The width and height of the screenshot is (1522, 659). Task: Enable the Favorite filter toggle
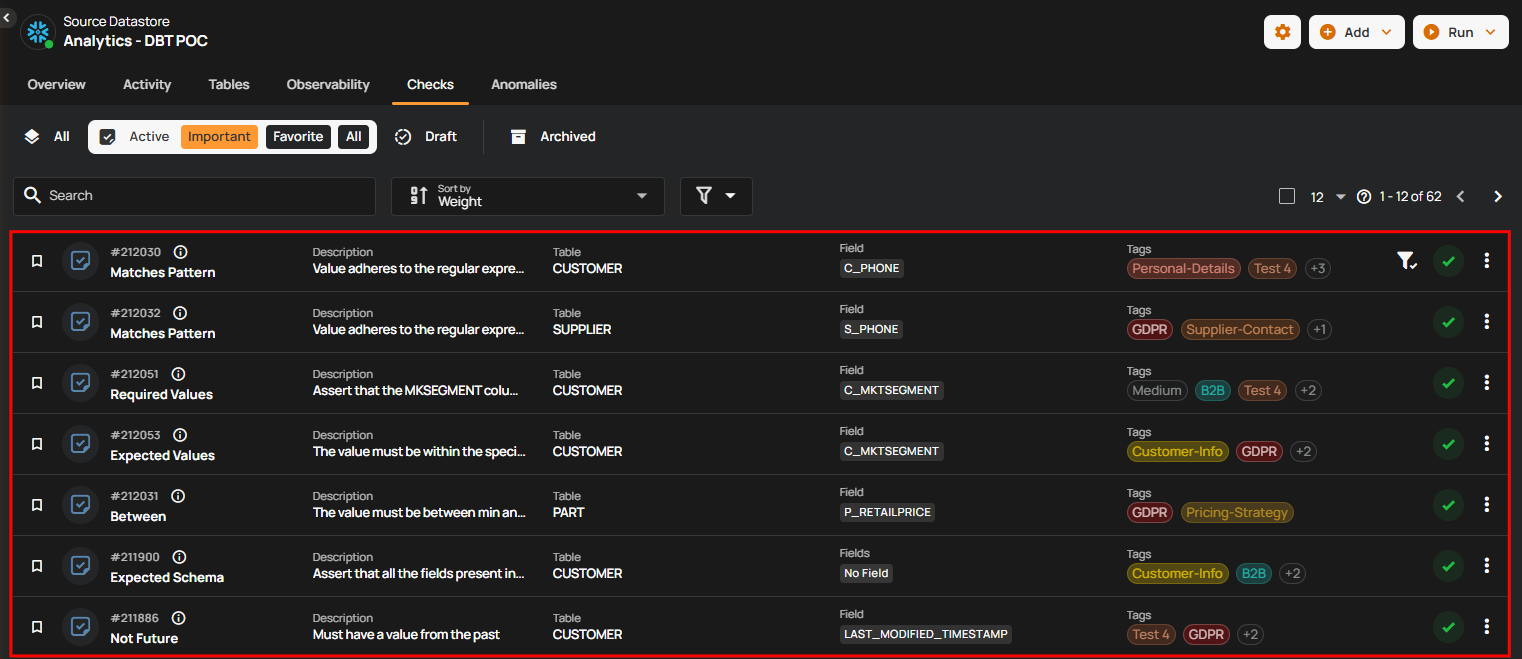[297, 136]
